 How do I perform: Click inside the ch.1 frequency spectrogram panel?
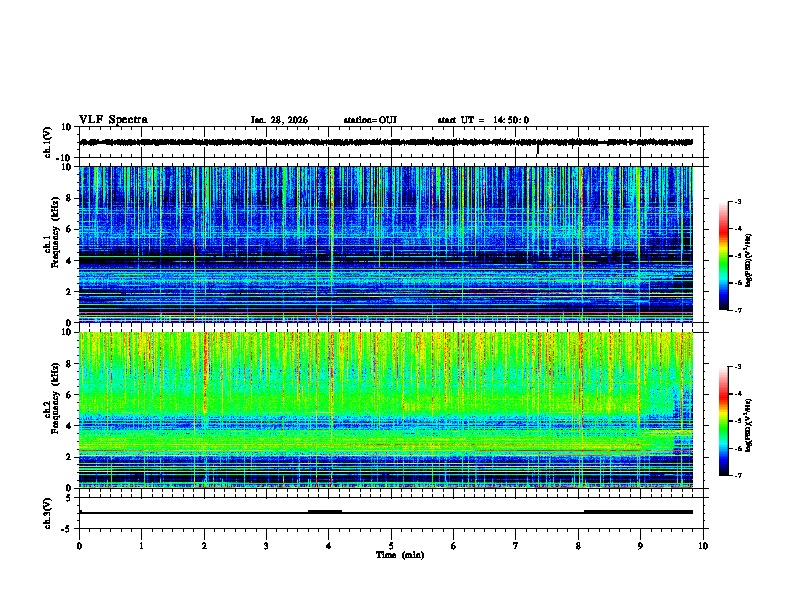point(386,244)
